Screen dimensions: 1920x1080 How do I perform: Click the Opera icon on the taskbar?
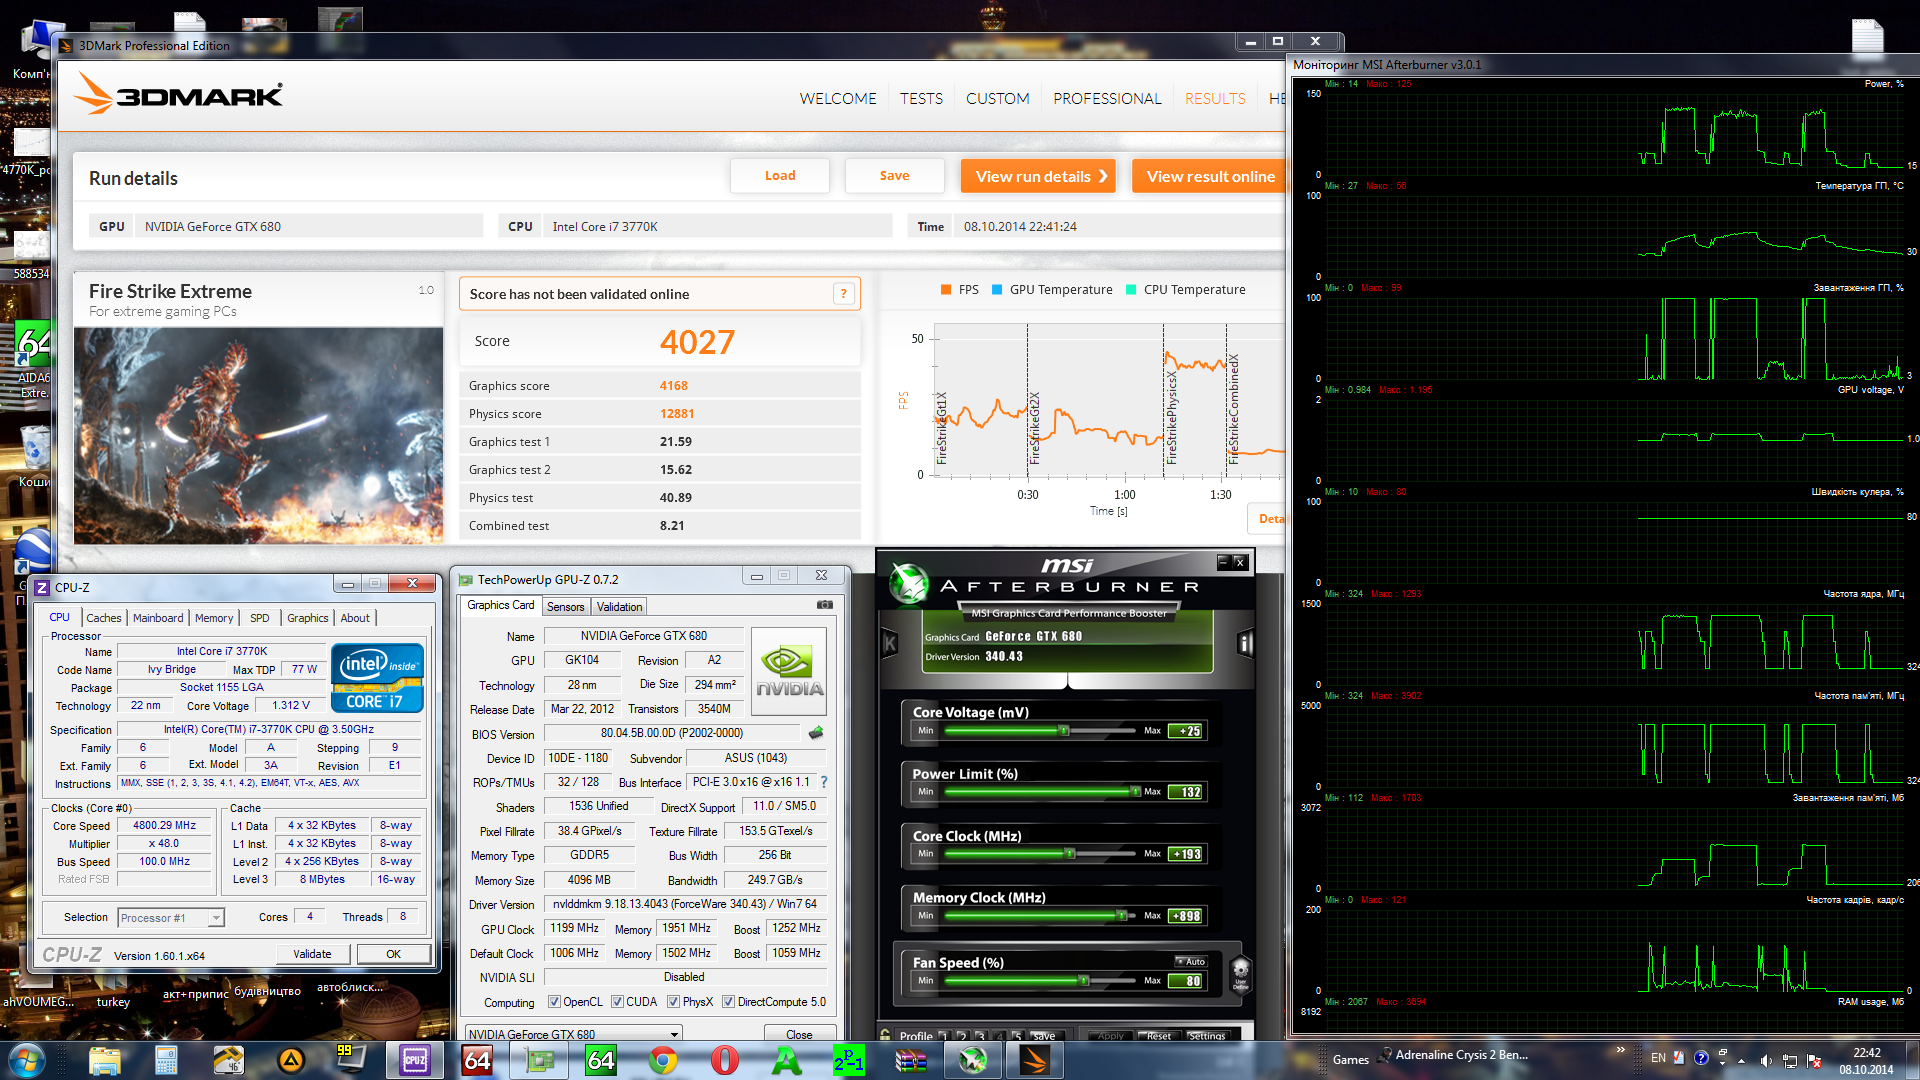pyautogui.click(x=725, y=1060)
